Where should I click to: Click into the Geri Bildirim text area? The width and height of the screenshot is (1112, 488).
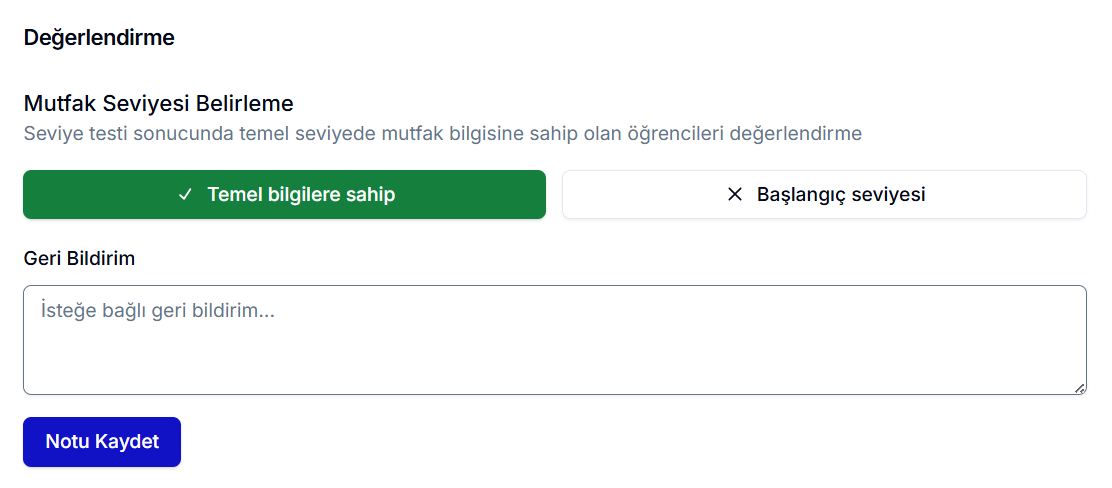554,340
